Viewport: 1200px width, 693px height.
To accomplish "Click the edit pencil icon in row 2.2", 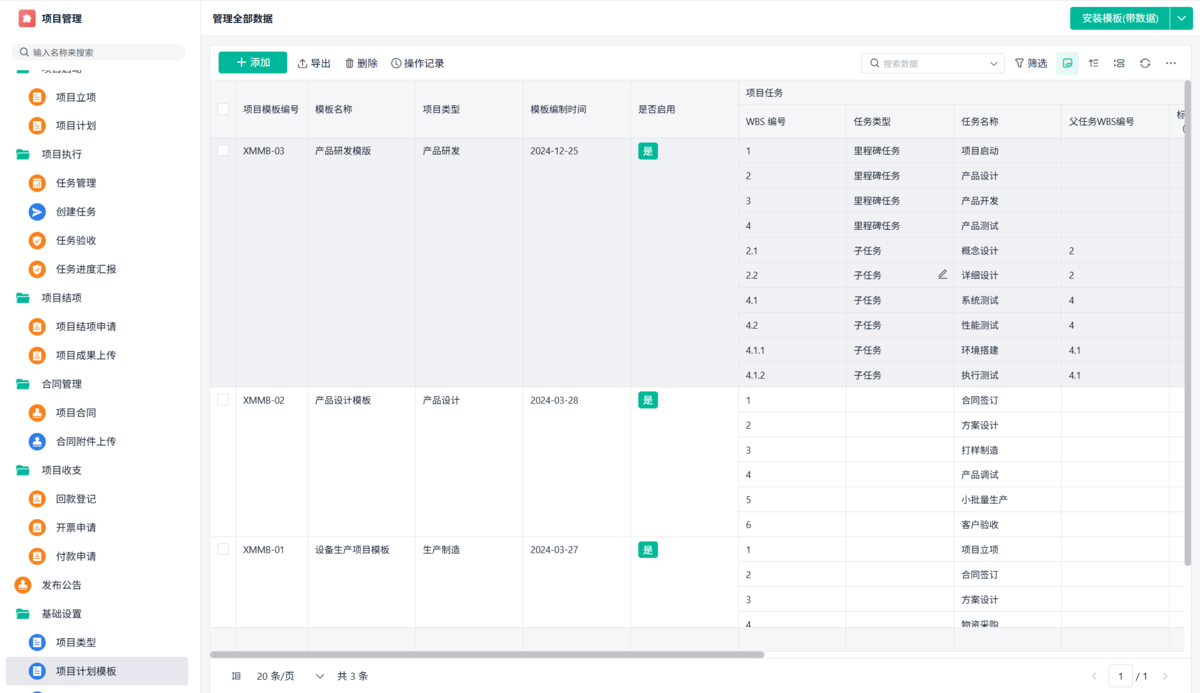I will tap(942, 275).
